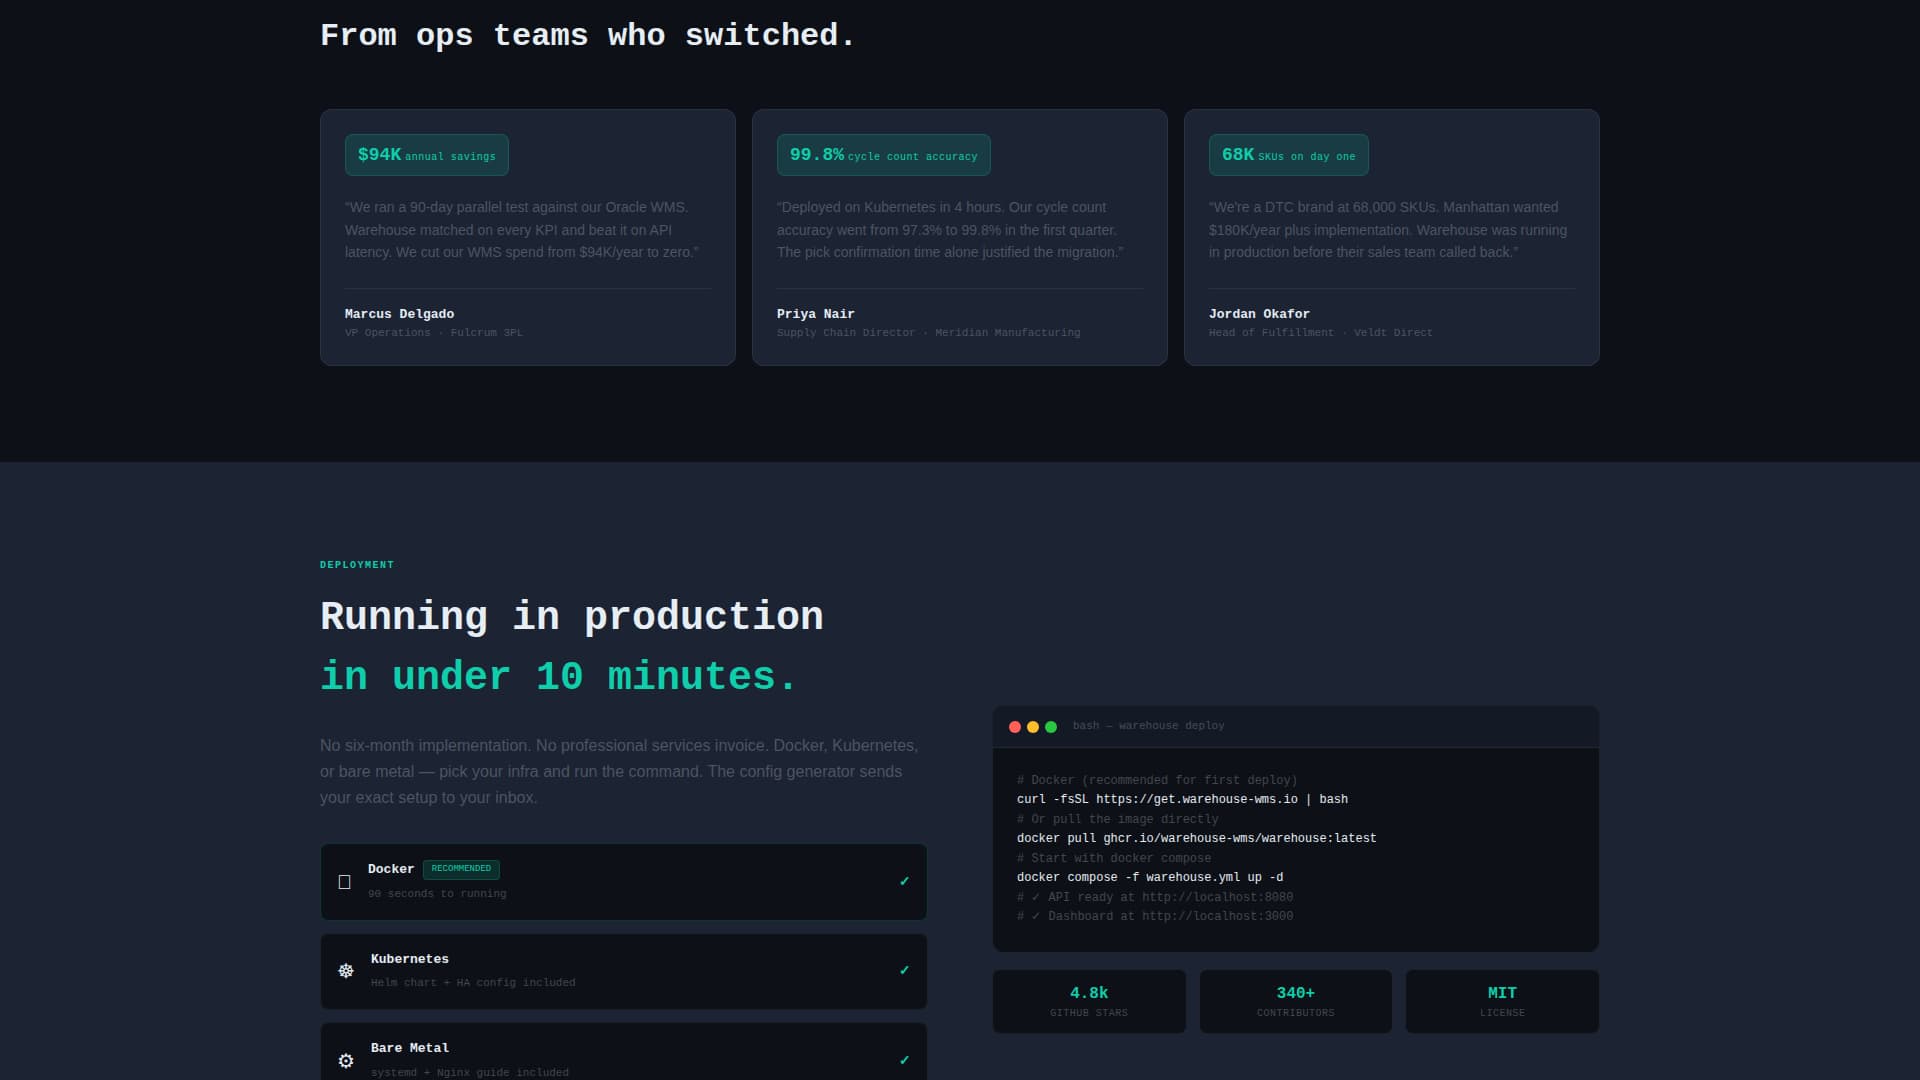Click the Oracle WMS parallel test quote
Screen dimensions: 1920x1080
point(522,230)
